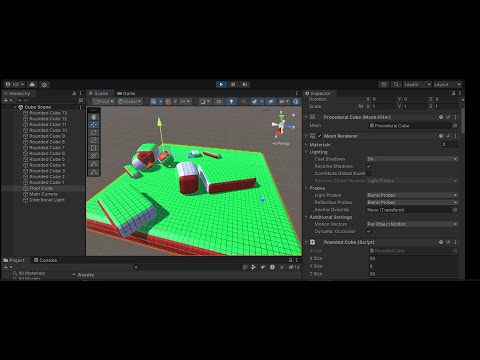Switch to the Game tab
This screenshot has width=480, height=360.
click(x=126, y=93)
